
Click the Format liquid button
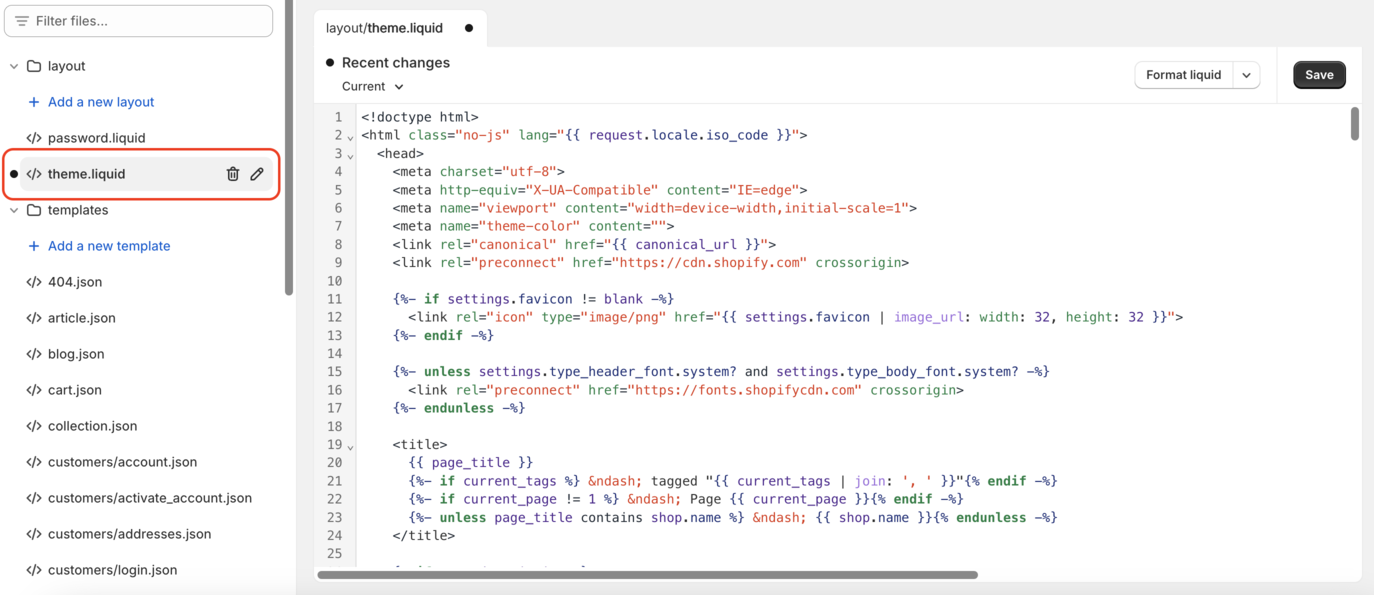[x=1183, y=75]
